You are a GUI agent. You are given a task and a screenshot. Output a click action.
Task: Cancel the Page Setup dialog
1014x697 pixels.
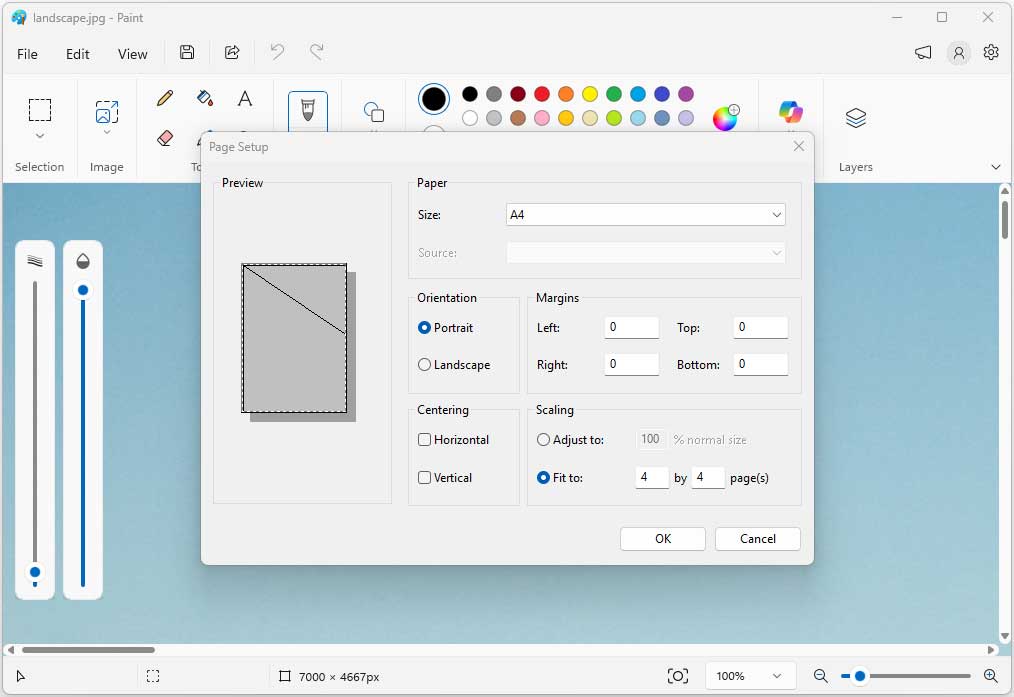[758, 539]
